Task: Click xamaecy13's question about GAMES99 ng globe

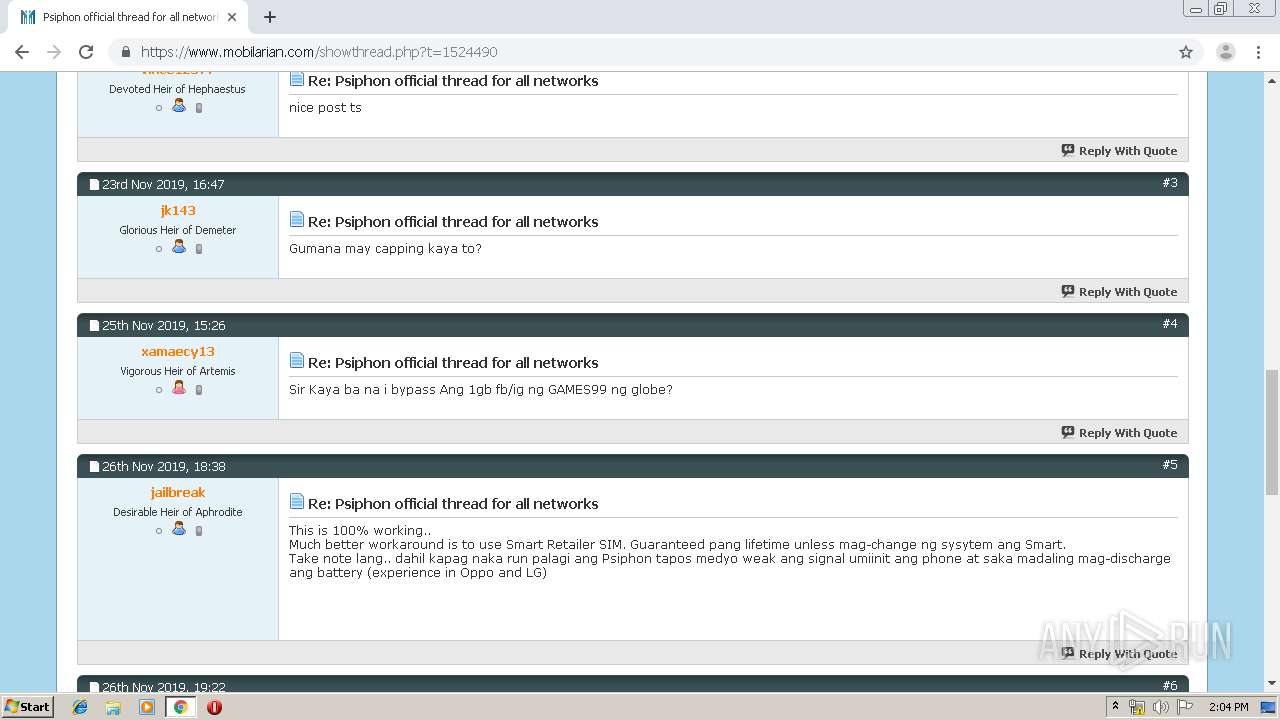Action: tap(481, 389)
